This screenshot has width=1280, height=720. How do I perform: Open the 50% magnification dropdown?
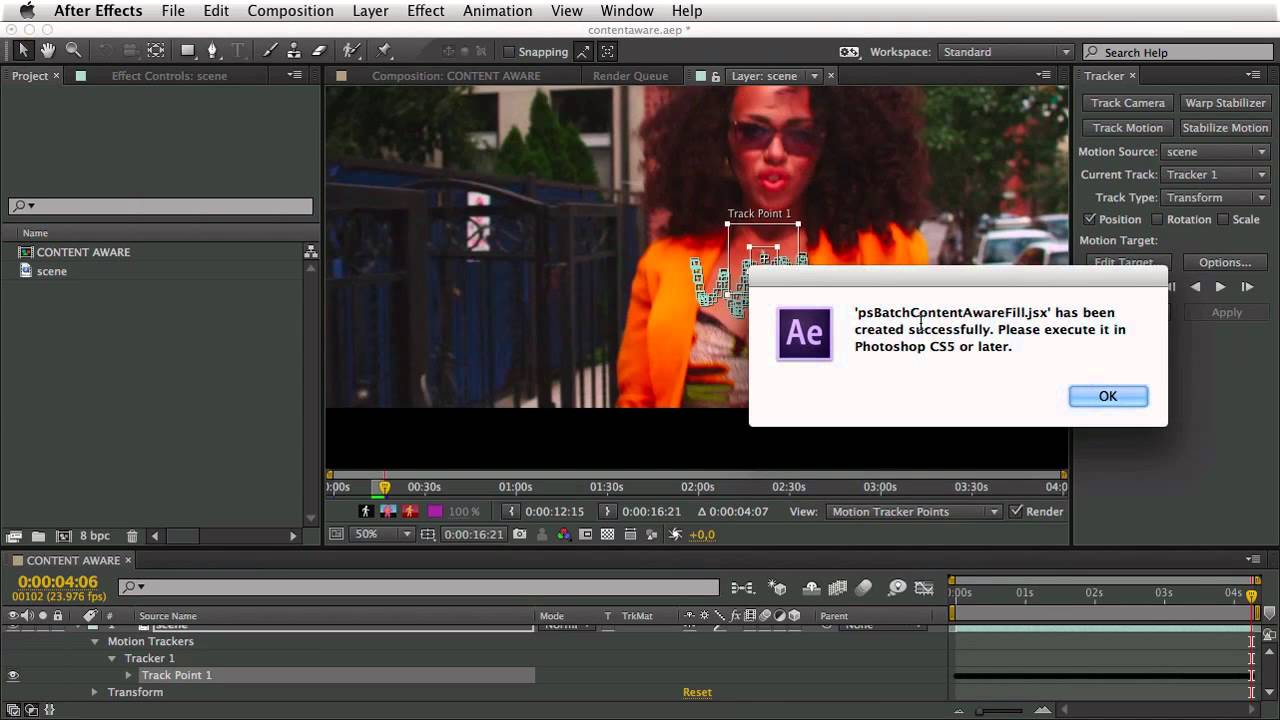pos(382,534)
